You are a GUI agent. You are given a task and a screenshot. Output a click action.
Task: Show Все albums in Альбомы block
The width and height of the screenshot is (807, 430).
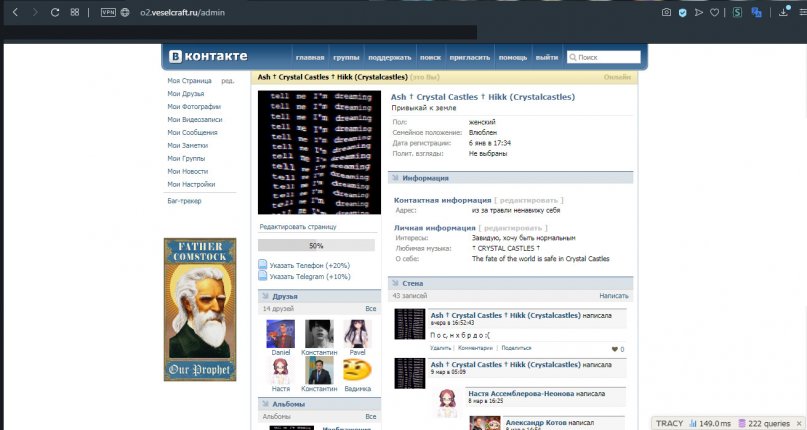tap(371, 417)
